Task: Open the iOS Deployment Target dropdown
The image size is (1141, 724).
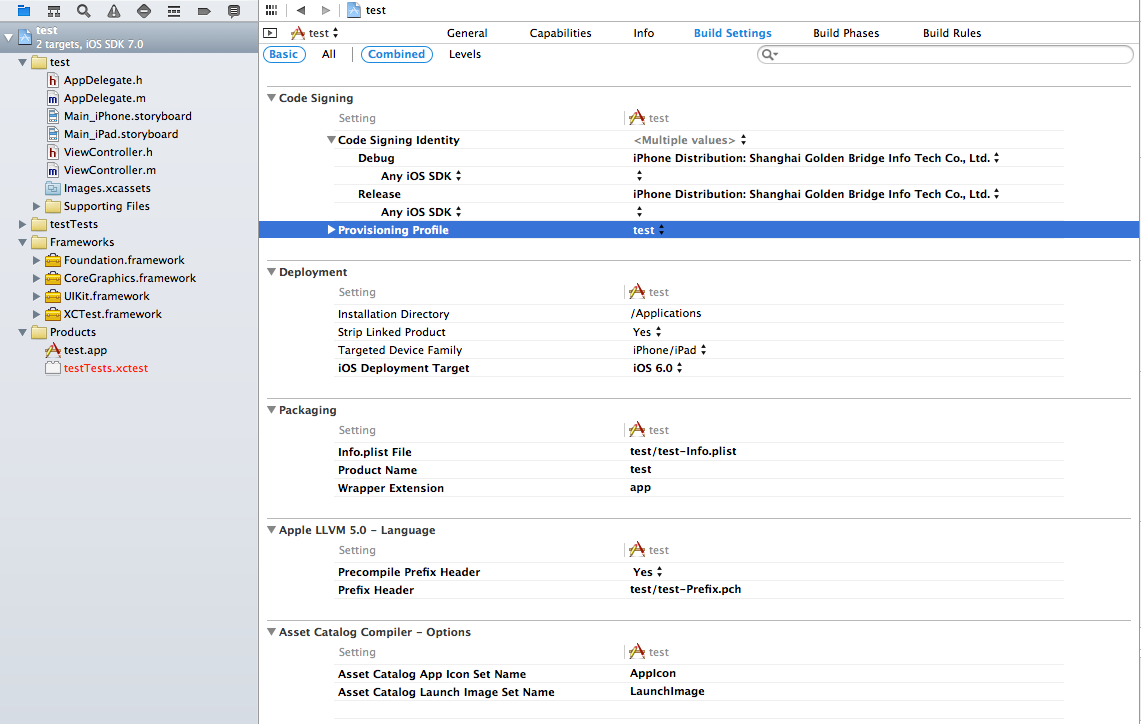Action: click(658, 368)
